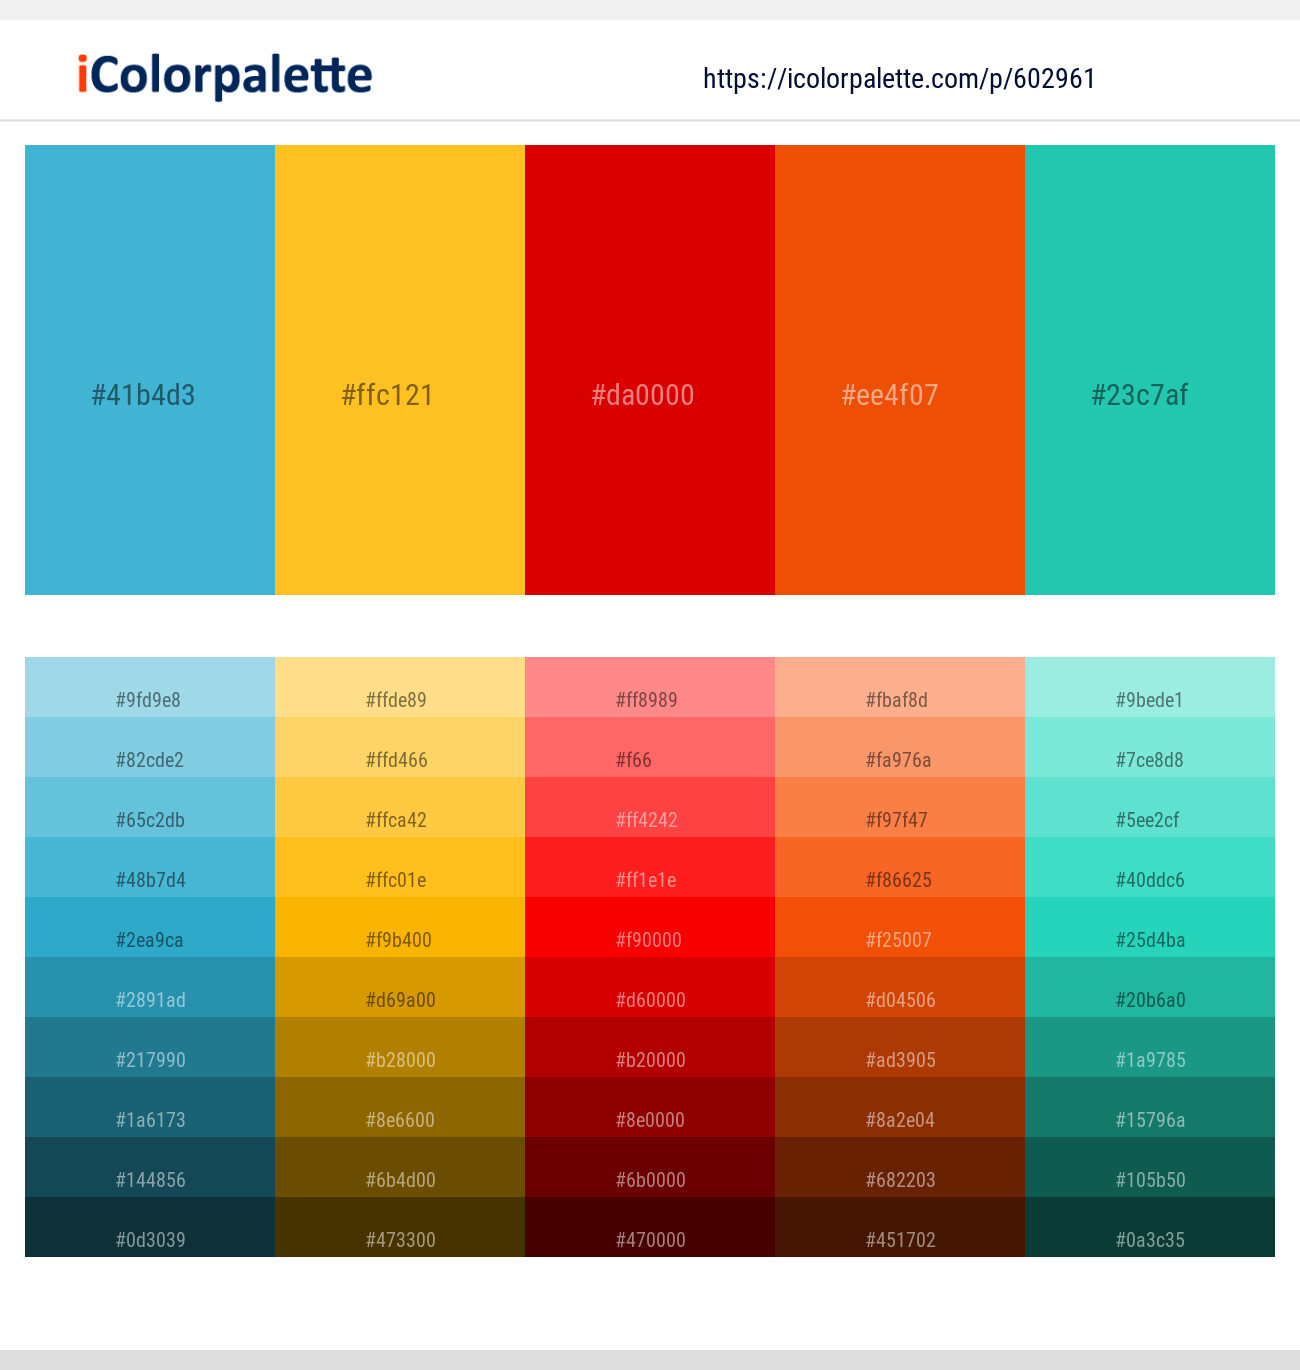Screen dimensions: 1300x1370
Task: Select the bright red #ff1e1e shade
Action: click(650, 880)
